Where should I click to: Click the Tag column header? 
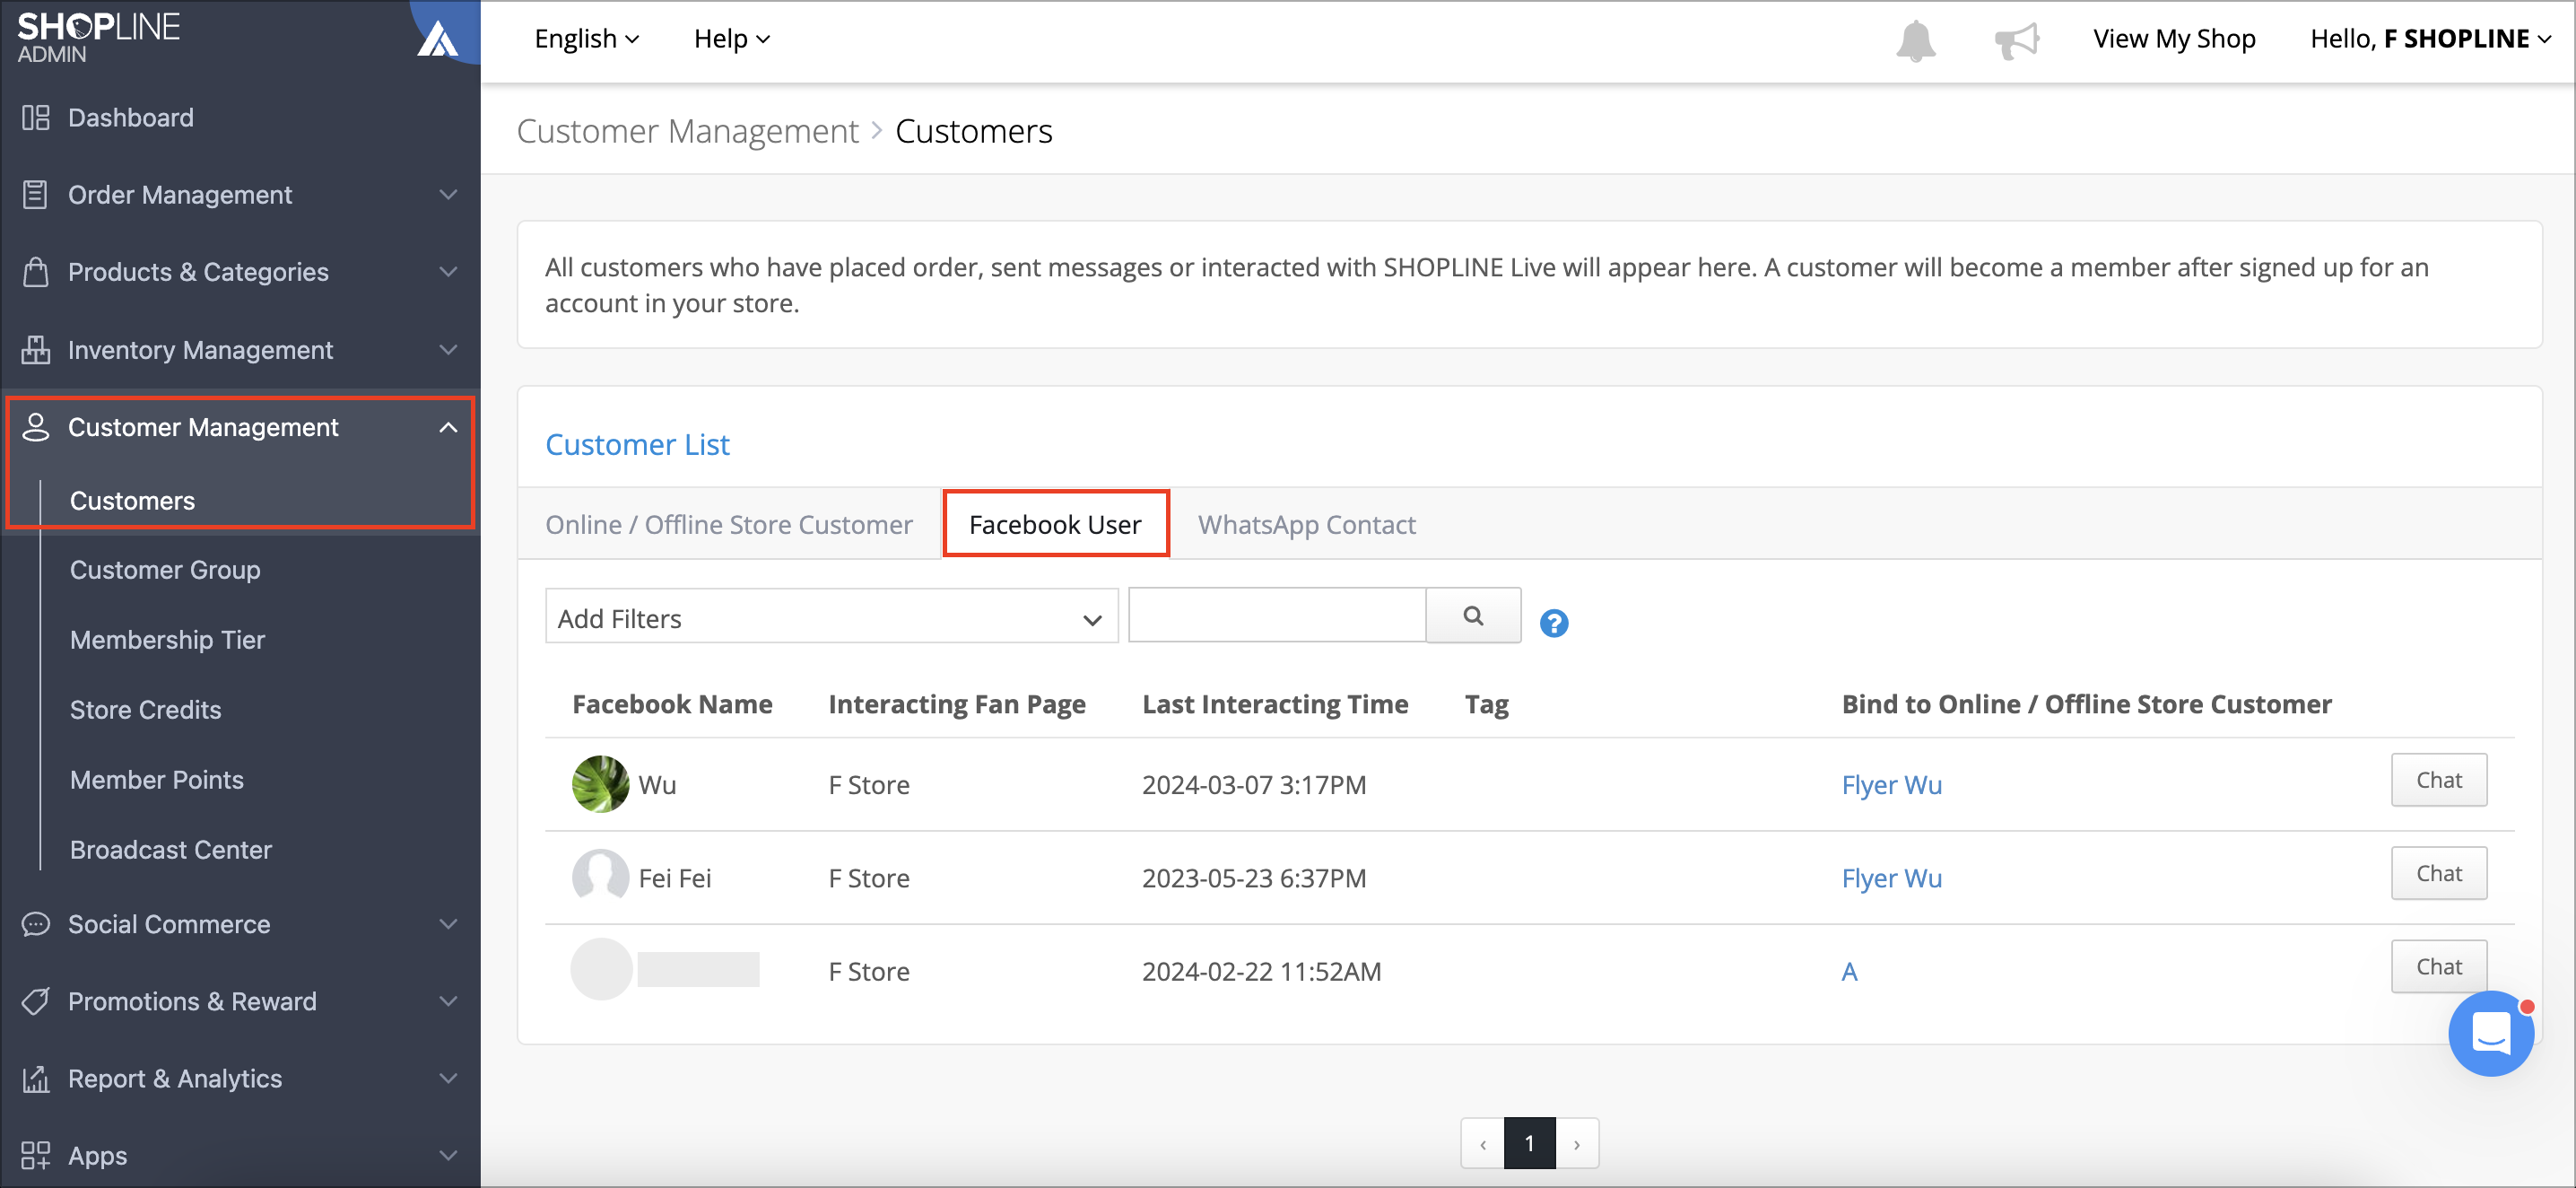pos(1486,704)
